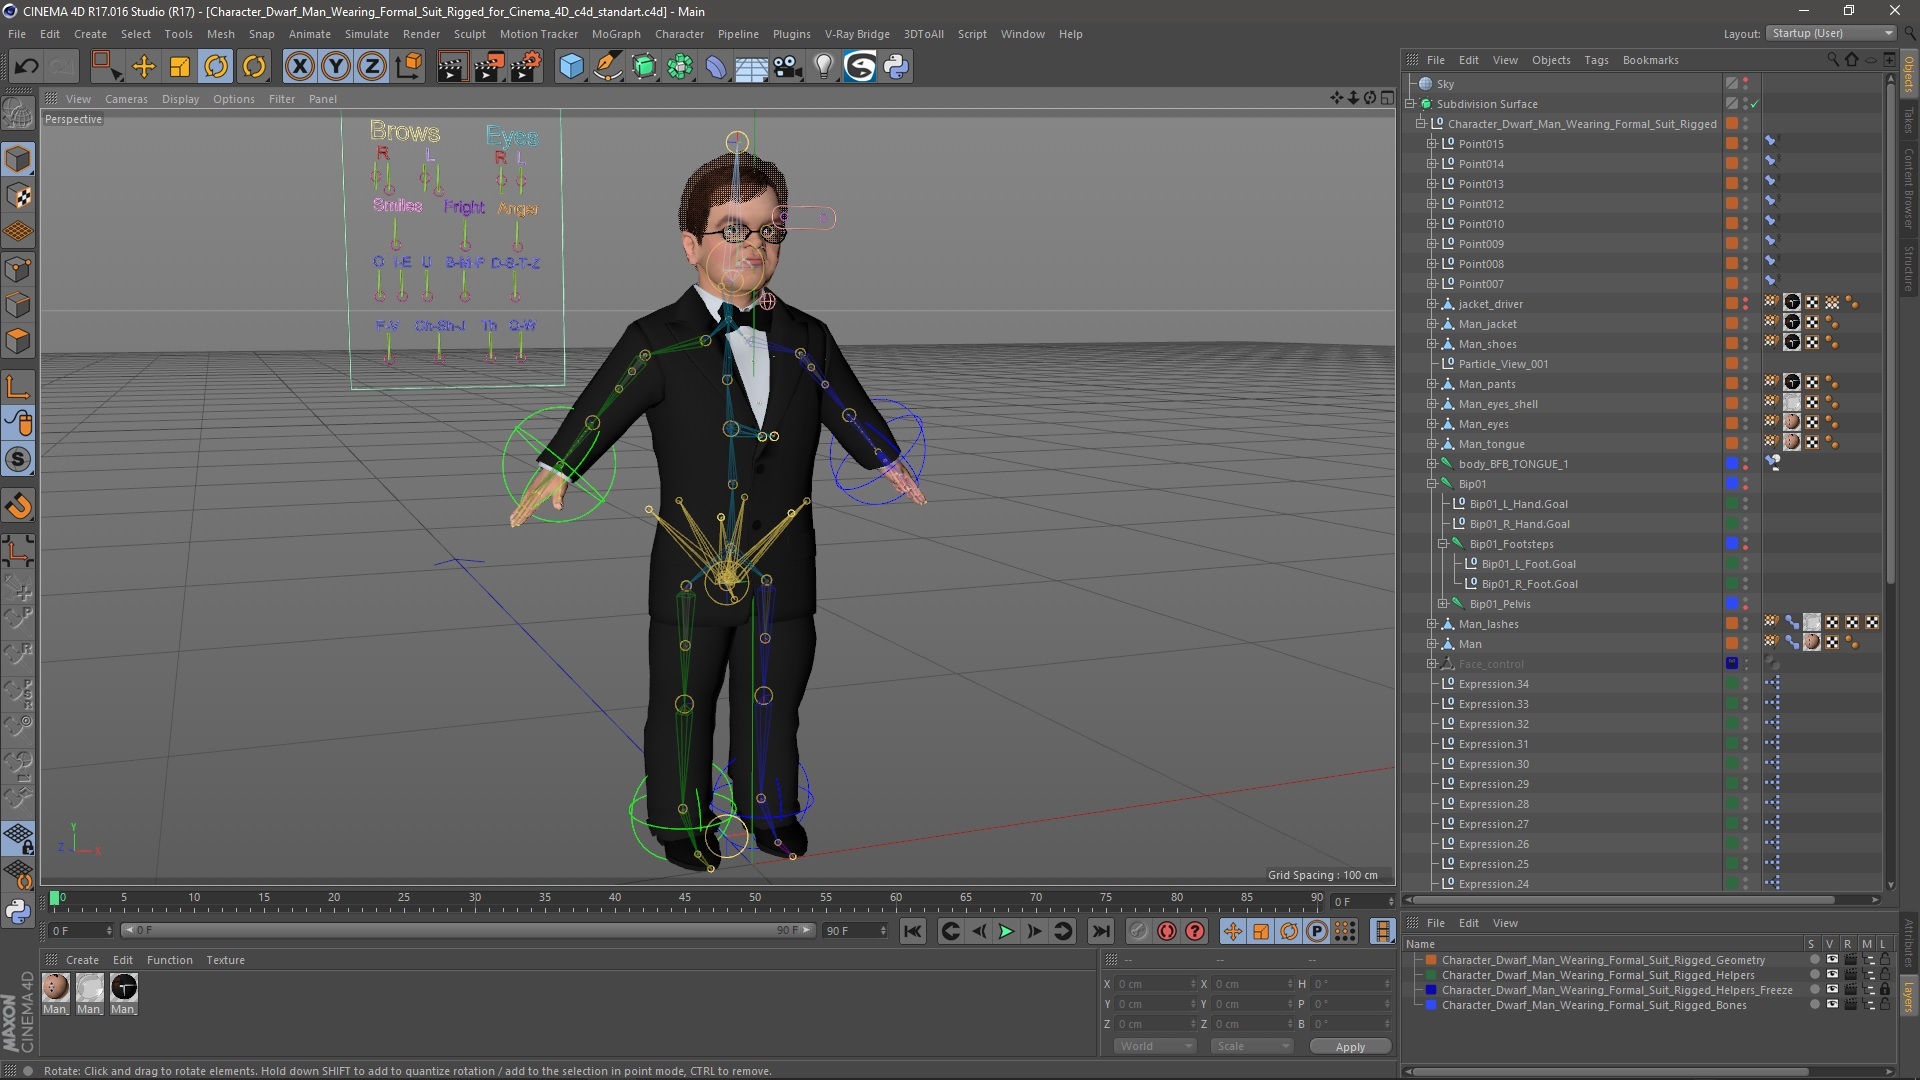
Task: Toggle visibility dots for Man_jacket
Action: pos(1746,324)
